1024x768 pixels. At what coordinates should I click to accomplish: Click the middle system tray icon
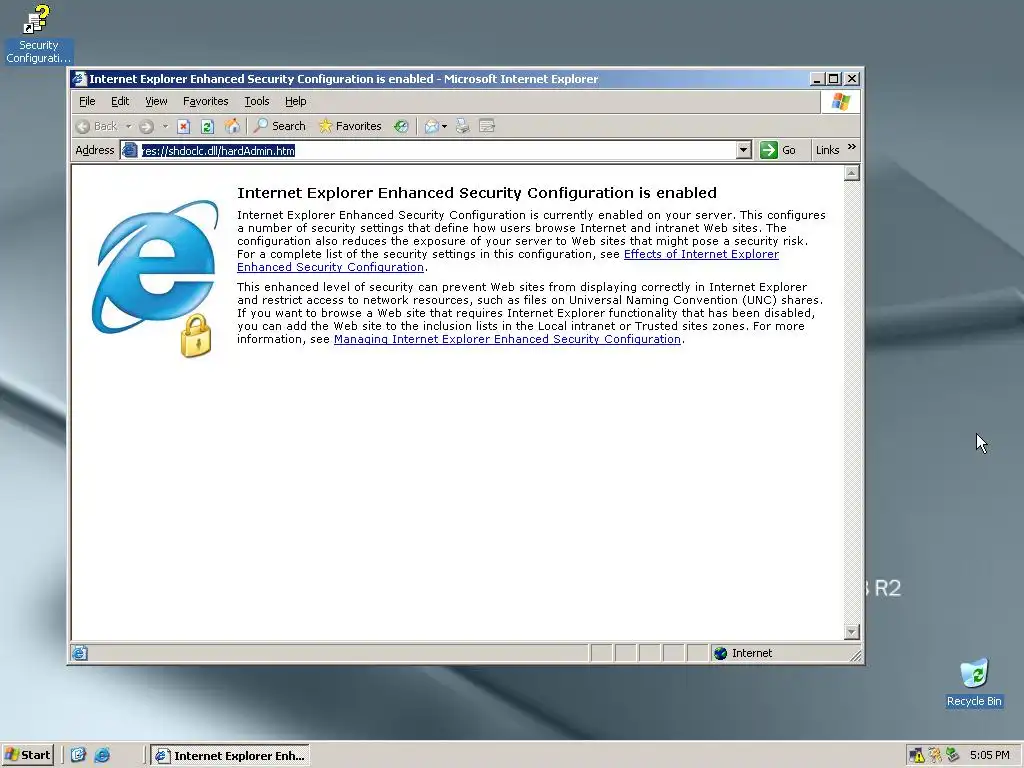click(x=935, y=756)
